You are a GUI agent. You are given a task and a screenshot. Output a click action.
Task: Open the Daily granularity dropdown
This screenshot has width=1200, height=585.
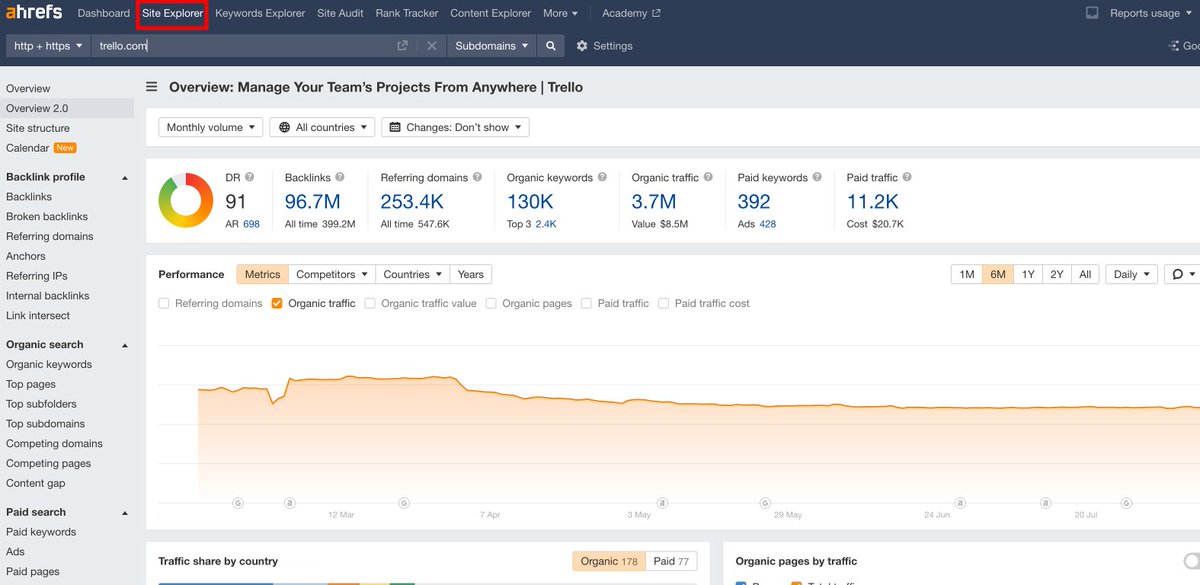[1131, 274]
